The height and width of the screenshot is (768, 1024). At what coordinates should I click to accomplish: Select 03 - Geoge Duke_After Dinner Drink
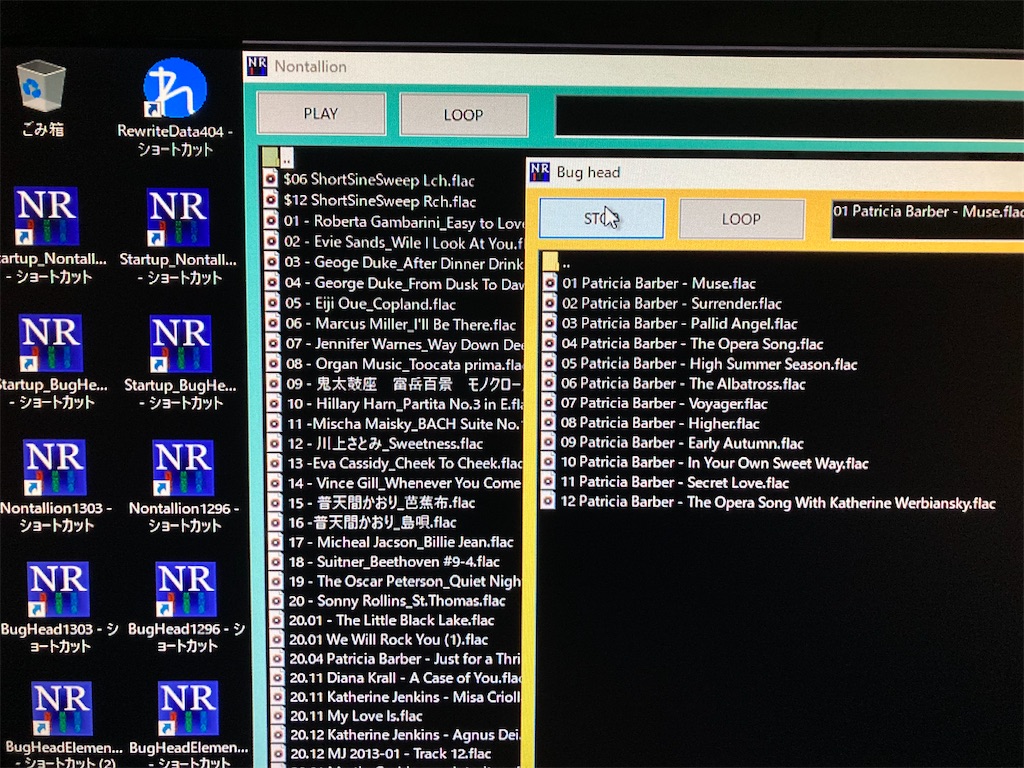point(404,263)
